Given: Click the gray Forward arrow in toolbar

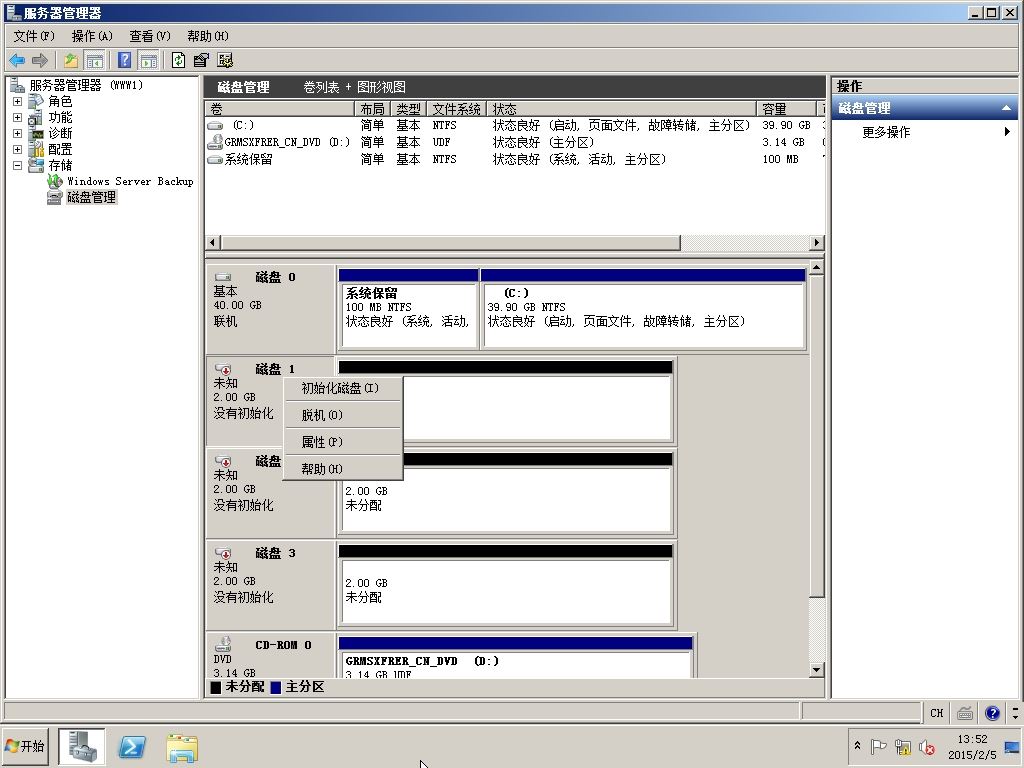Looking at the screenshot, I should point(40,61).
